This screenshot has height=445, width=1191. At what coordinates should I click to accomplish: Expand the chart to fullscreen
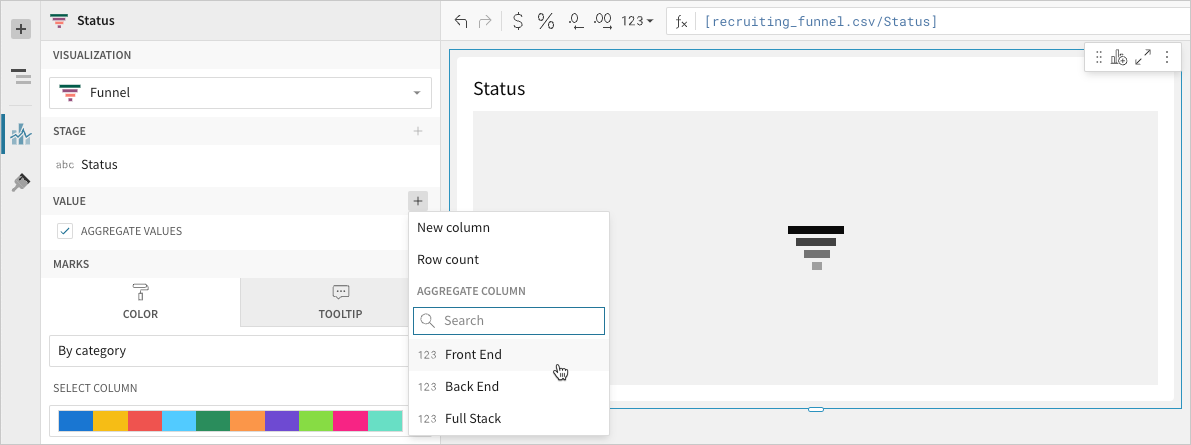pos(1143,58)
